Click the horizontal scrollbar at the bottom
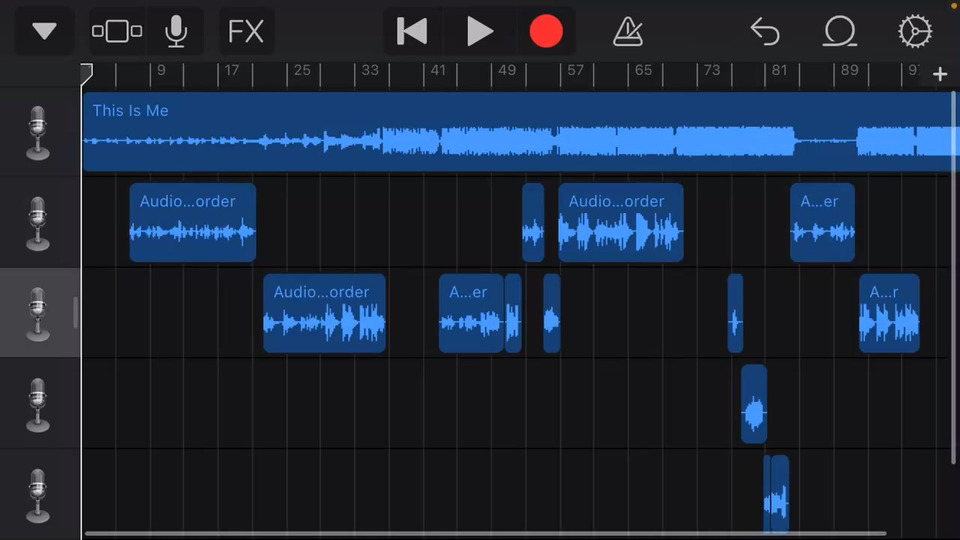The width and height of the screenshot is (960, 540). pos(486,533)
